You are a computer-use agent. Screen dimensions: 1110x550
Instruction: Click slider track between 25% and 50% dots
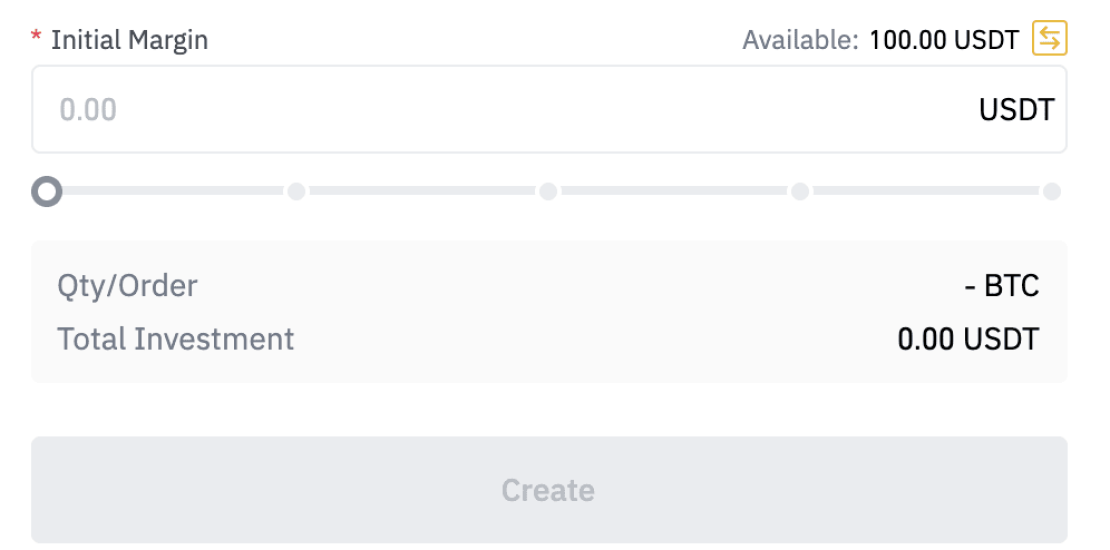point(422,191)
